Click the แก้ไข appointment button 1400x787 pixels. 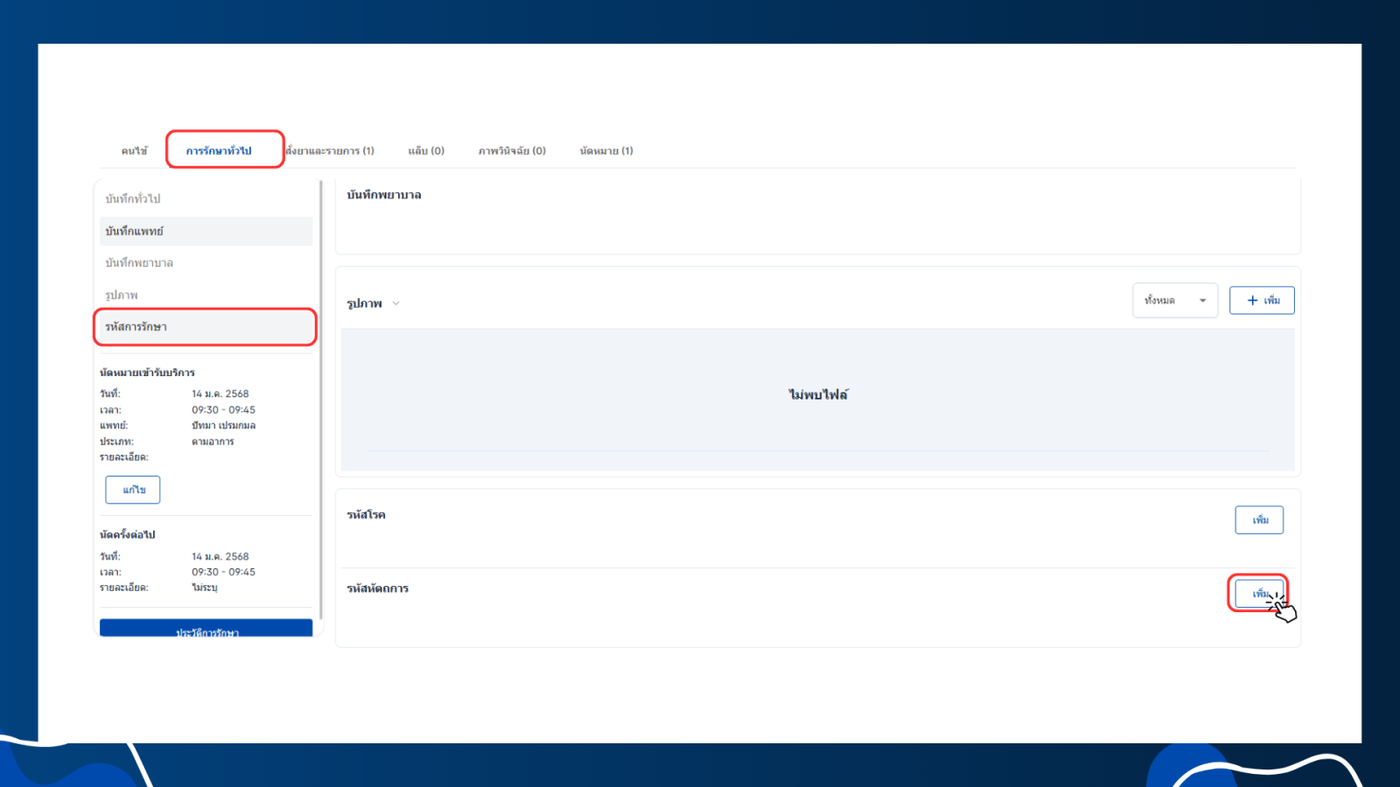pyautogui.click(x=133, y=490)
